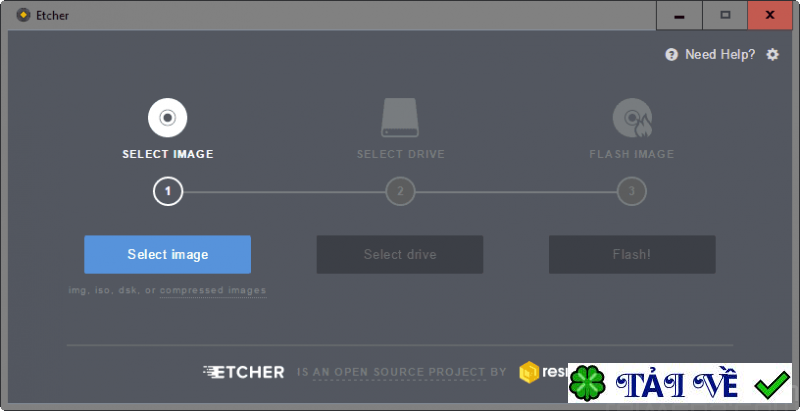800x411 pixels.
Task: Click the FLASH IMAGE heading text
Action: pyautogui.click(x=632, y=154)
